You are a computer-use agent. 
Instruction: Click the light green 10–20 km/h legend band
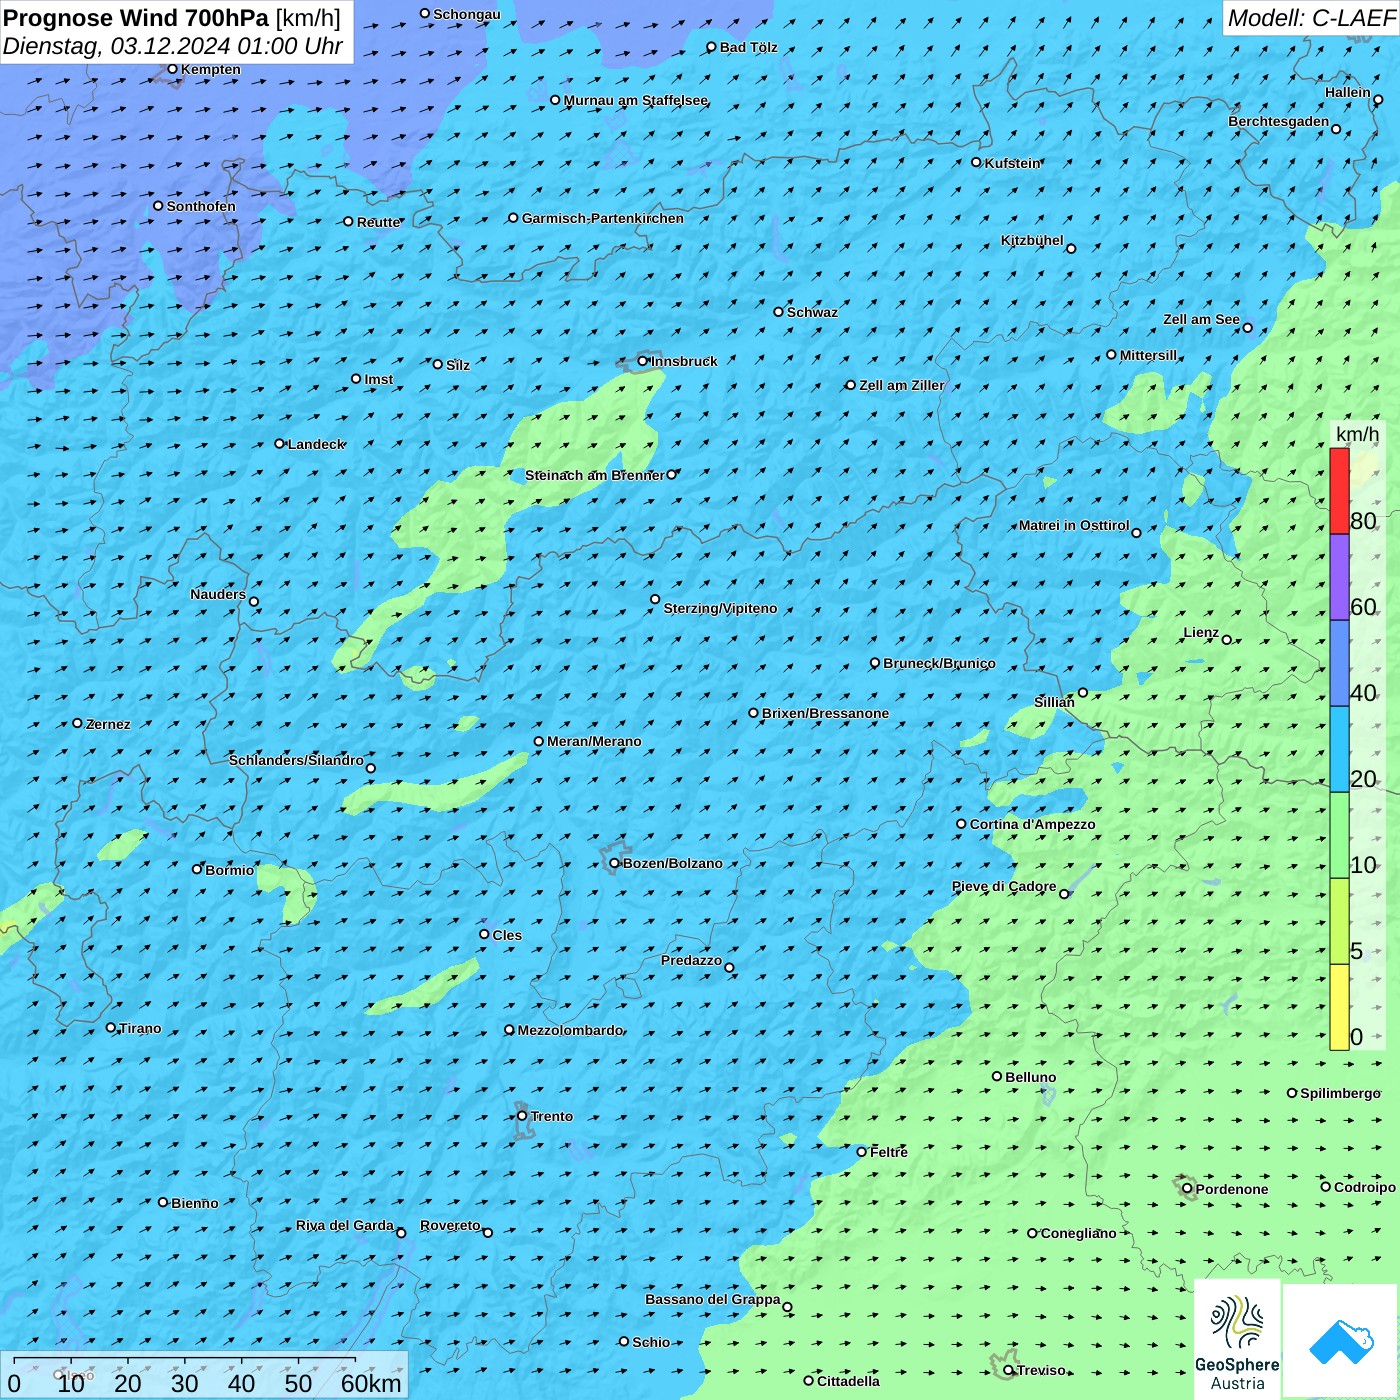pyautogui.click(x=1339, y=835)
